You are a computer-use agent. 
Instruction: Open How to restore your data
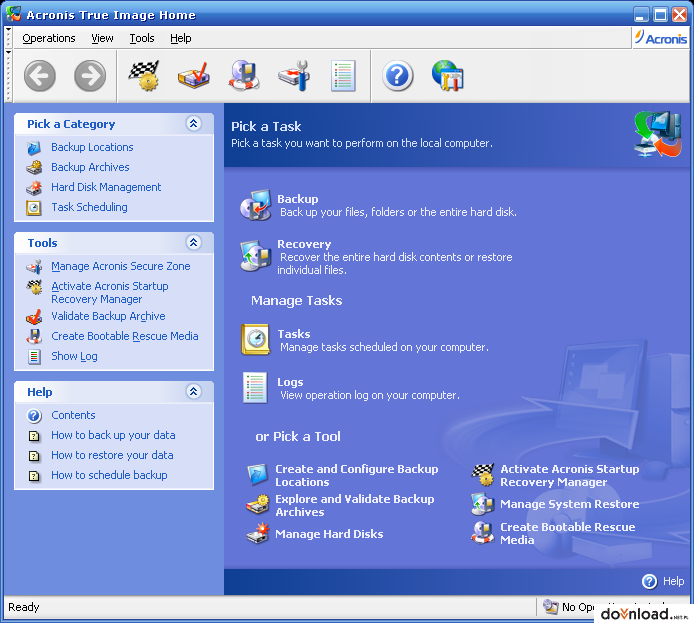click(112, 455)
